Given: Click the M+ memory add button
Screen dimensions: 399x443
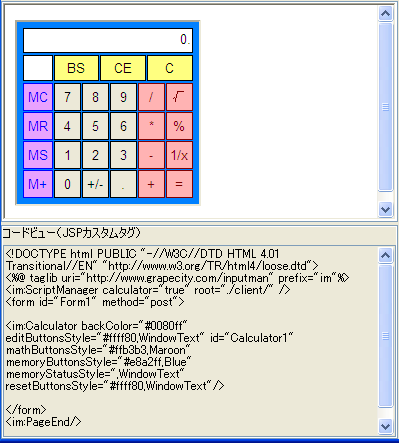Looking at the screenshot, I should coord(38,184).
